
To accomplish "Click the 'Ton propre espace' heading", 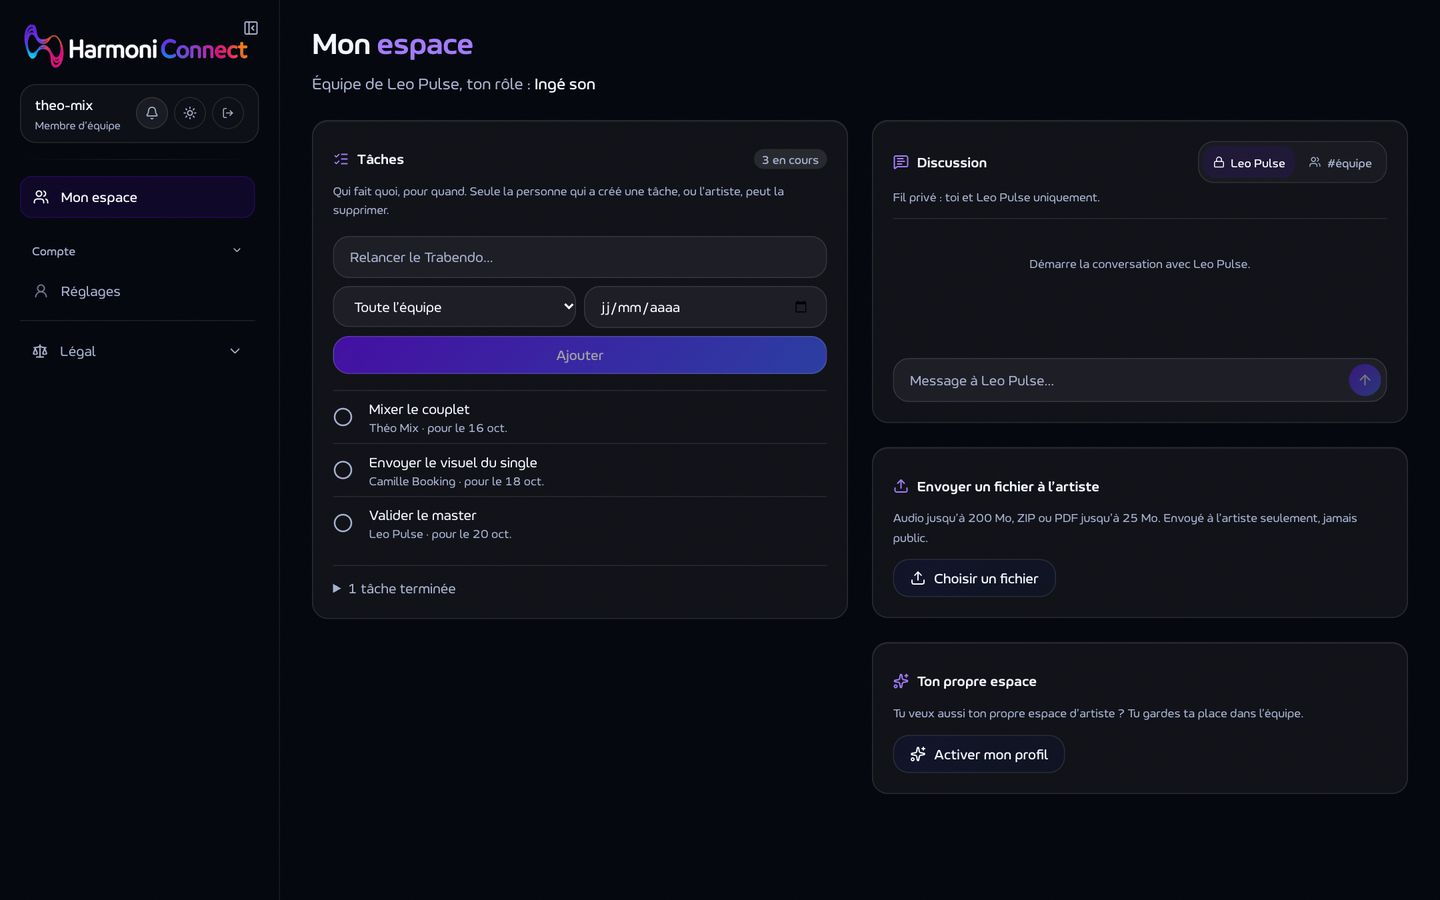I will point(977,681).
